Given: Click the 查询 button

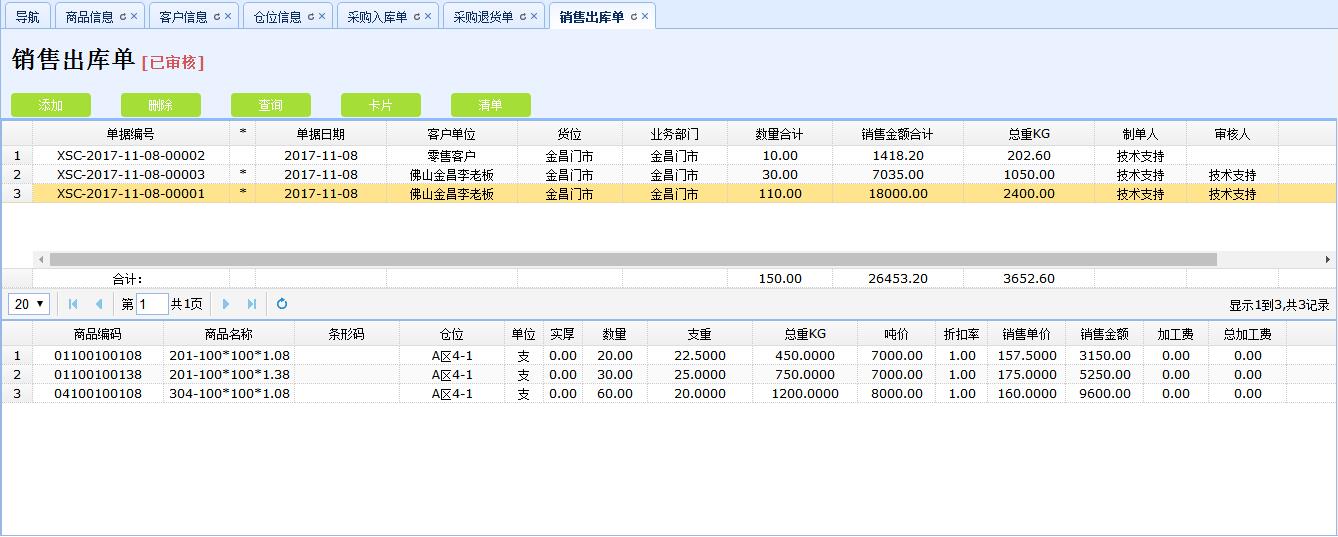Looking at the screenshot, I should [271, 105].
